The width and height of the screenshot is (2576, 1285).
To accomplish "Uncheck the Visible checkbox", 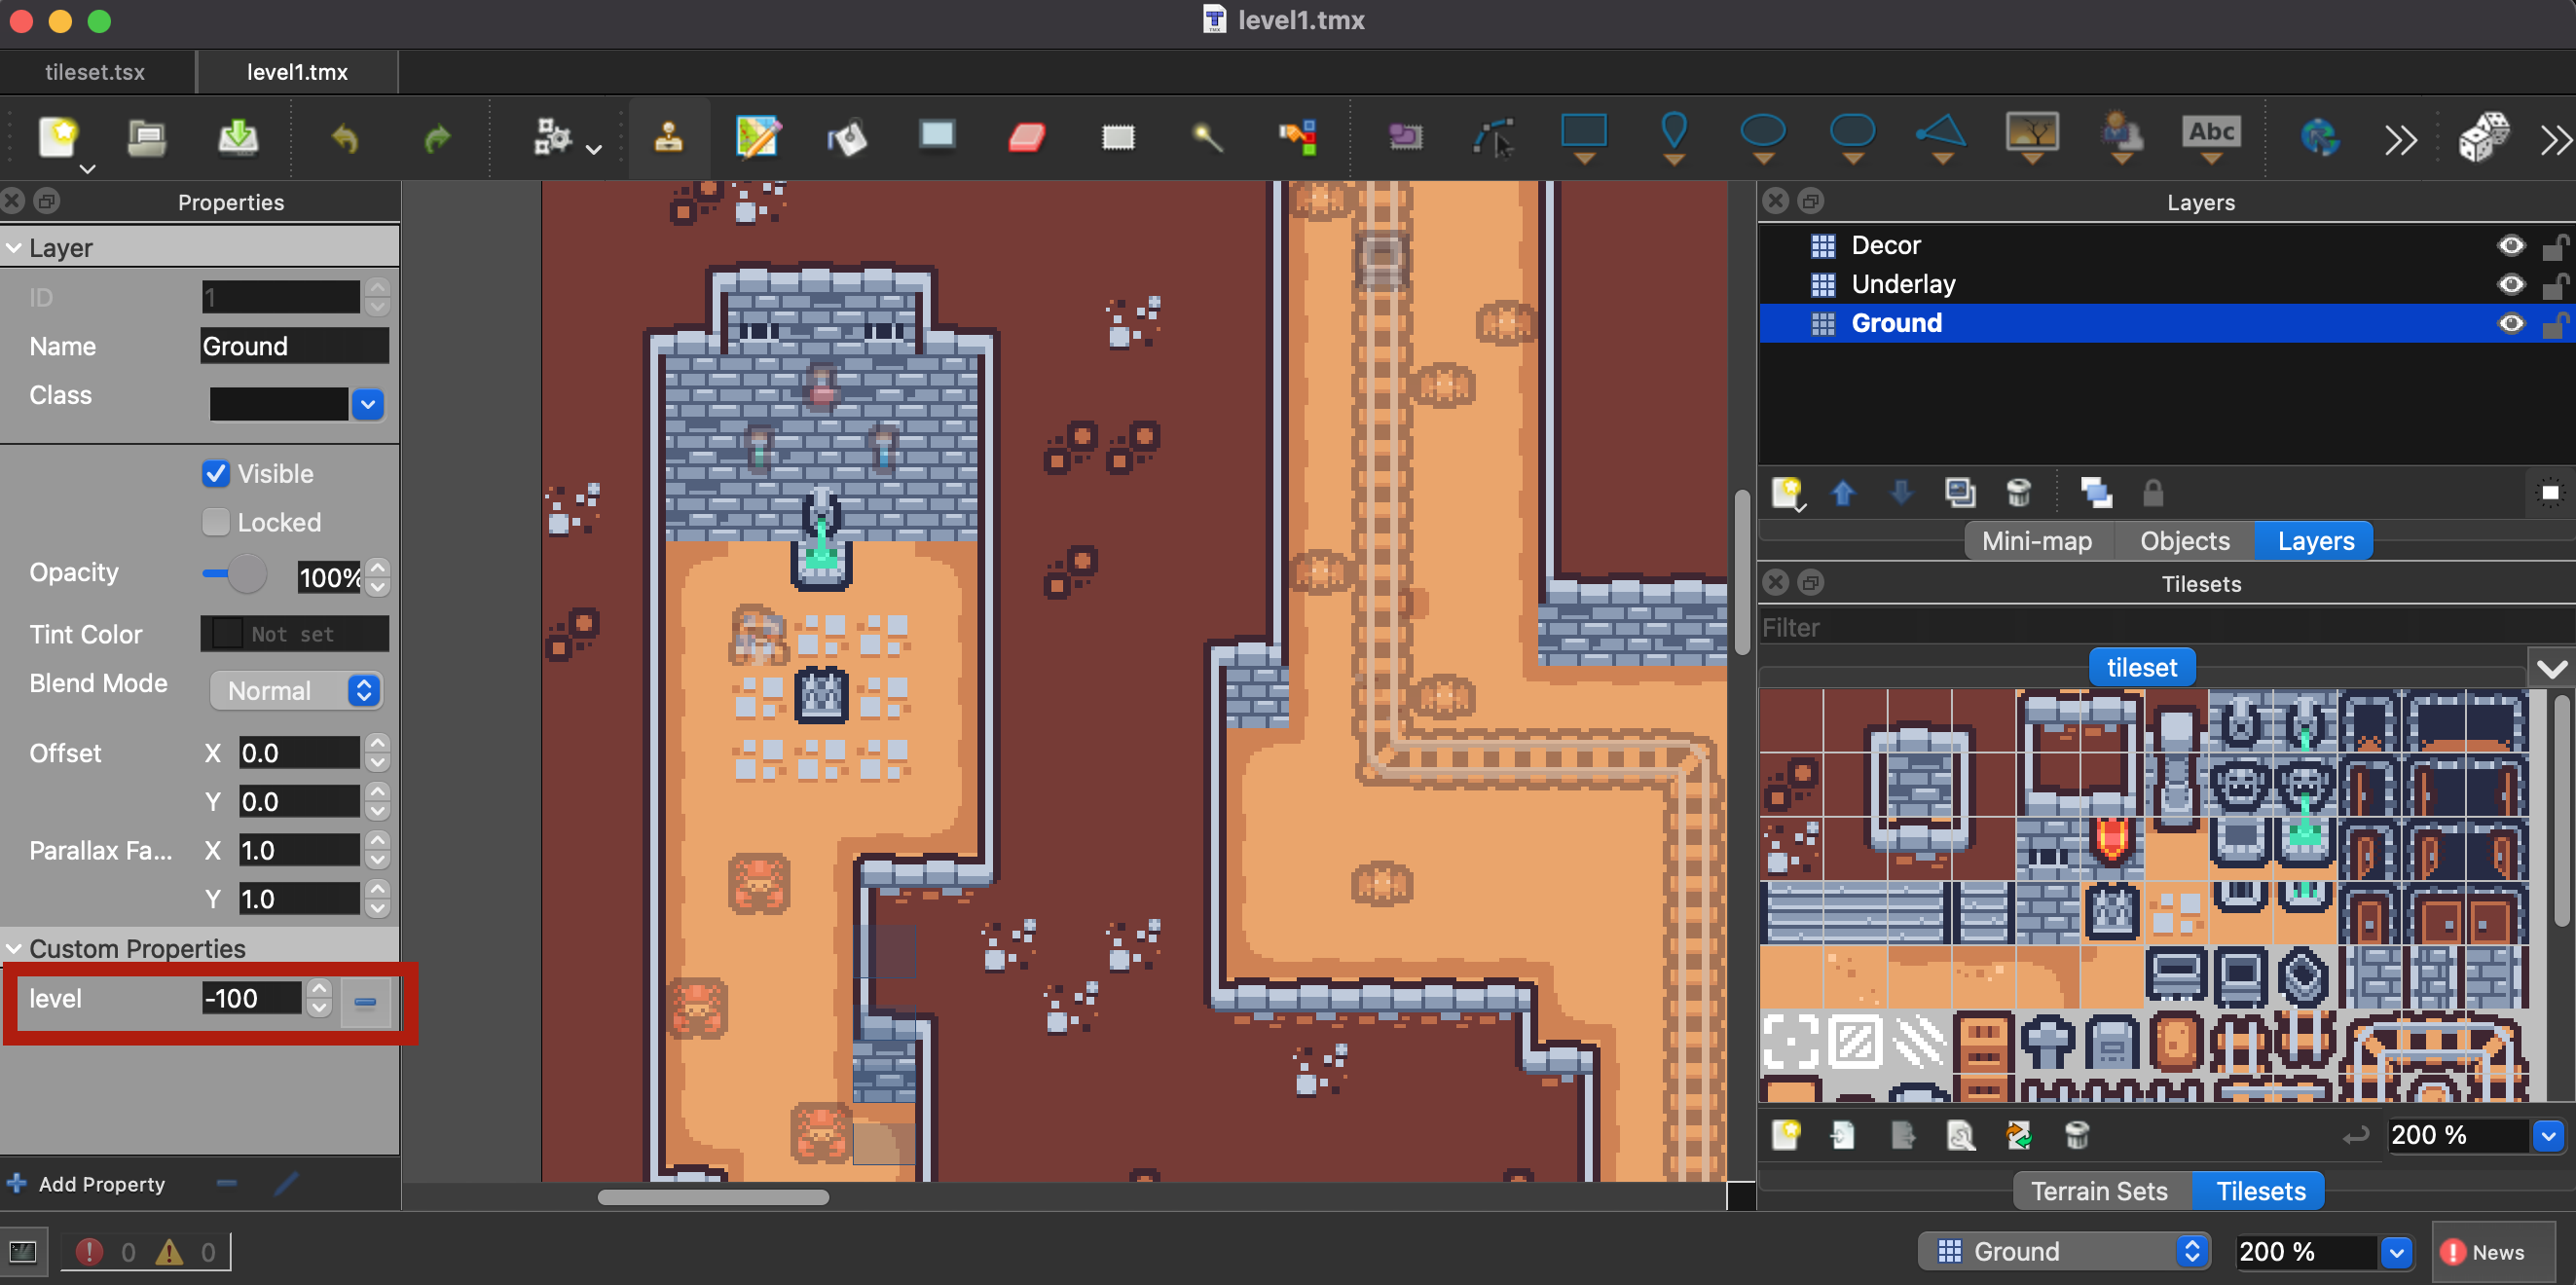I will pos(216,473).
